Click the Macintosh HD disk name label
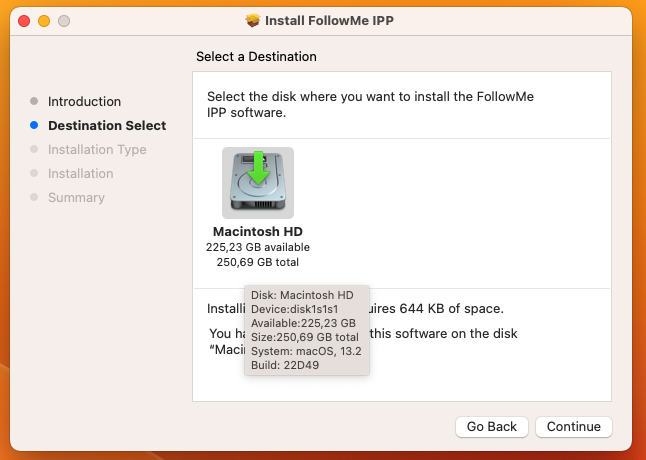 tap(258, 231)
